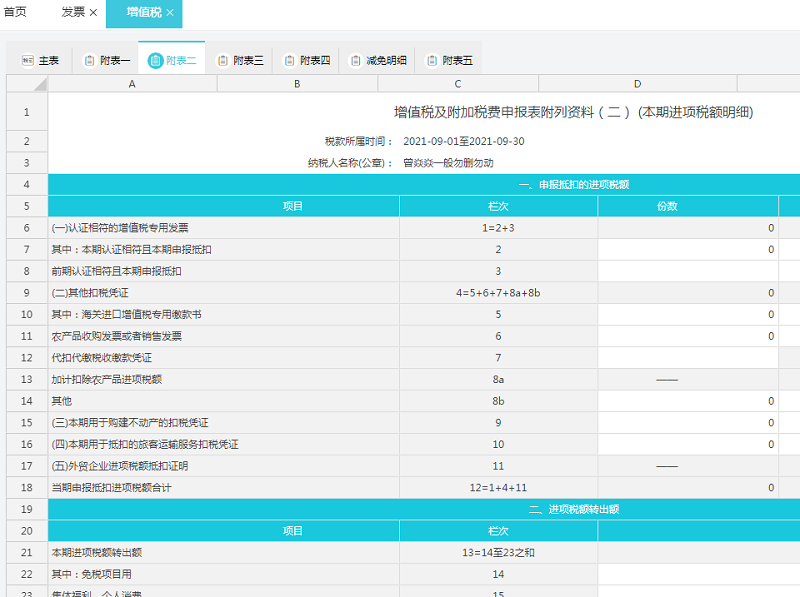
Task: Click the 减免明细 clipboard icon
Action: (355, 61)
